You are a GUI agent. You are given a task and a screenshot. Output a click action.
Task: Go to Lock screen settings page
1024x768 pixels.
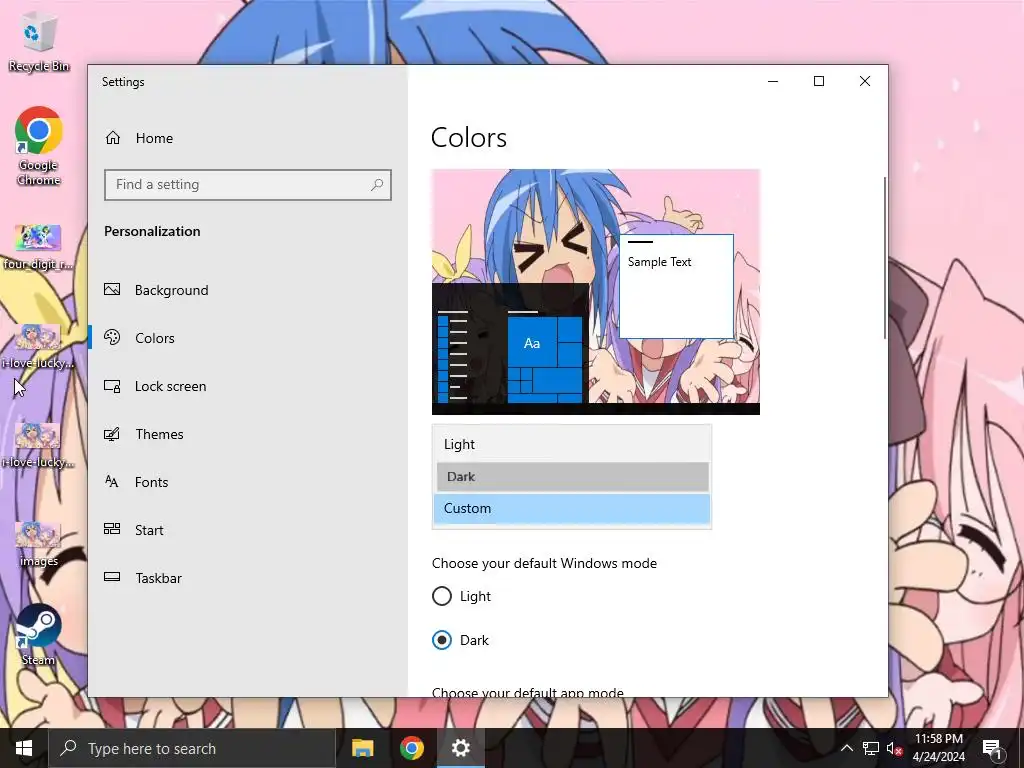click(170, 386)
